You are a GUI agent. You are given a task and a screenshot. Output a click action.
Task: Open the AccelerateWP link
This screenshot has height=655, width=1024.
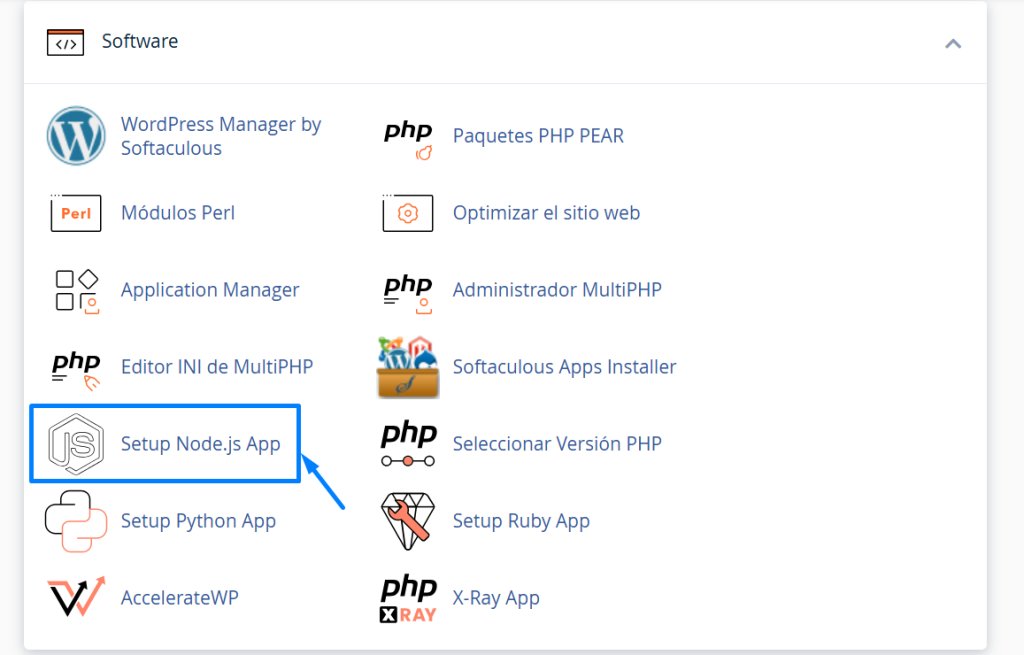coord(180,598)
